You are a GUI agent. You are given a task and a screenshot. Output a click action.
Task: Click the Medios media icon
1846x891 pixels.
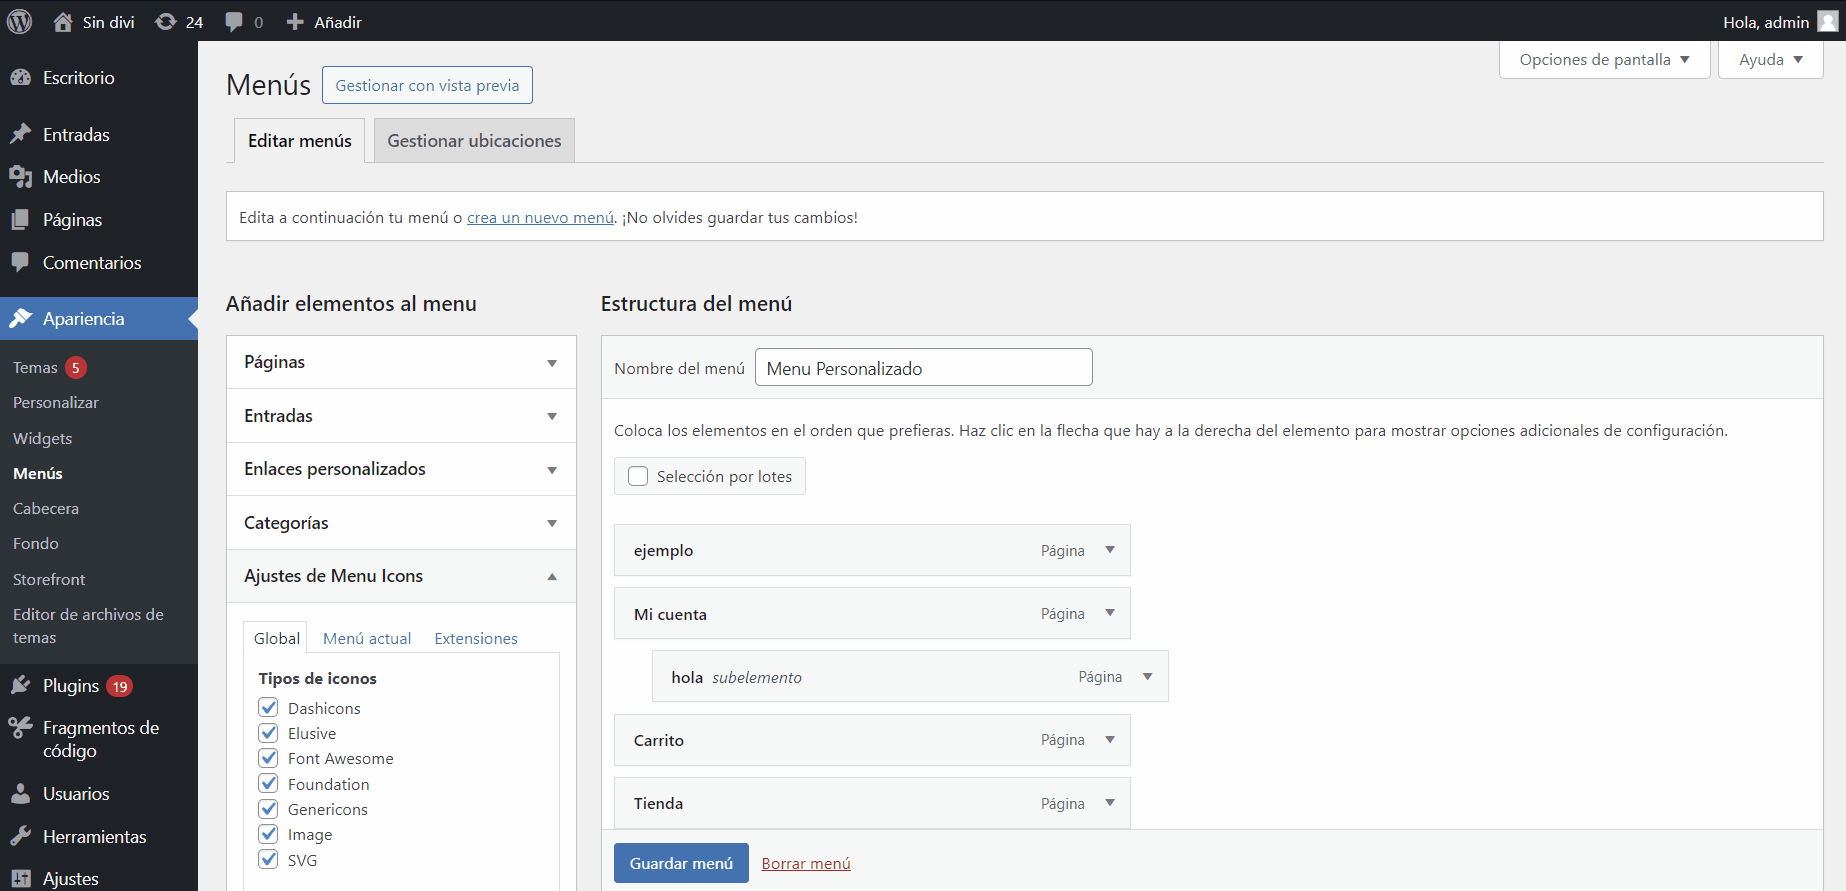click(x=20, y=177)
